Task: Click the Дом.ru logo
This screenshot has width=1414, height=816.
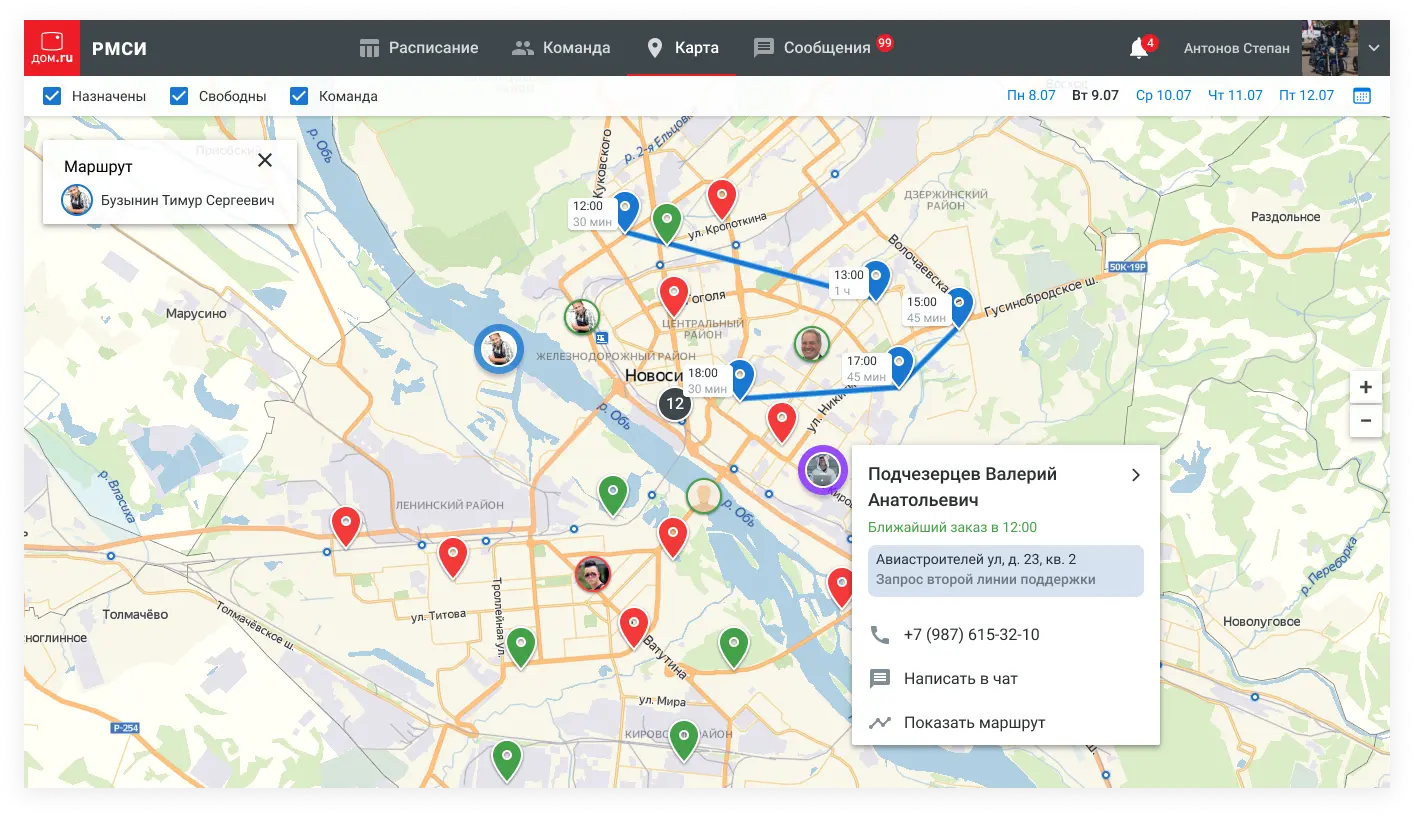Action: (52, 47)
